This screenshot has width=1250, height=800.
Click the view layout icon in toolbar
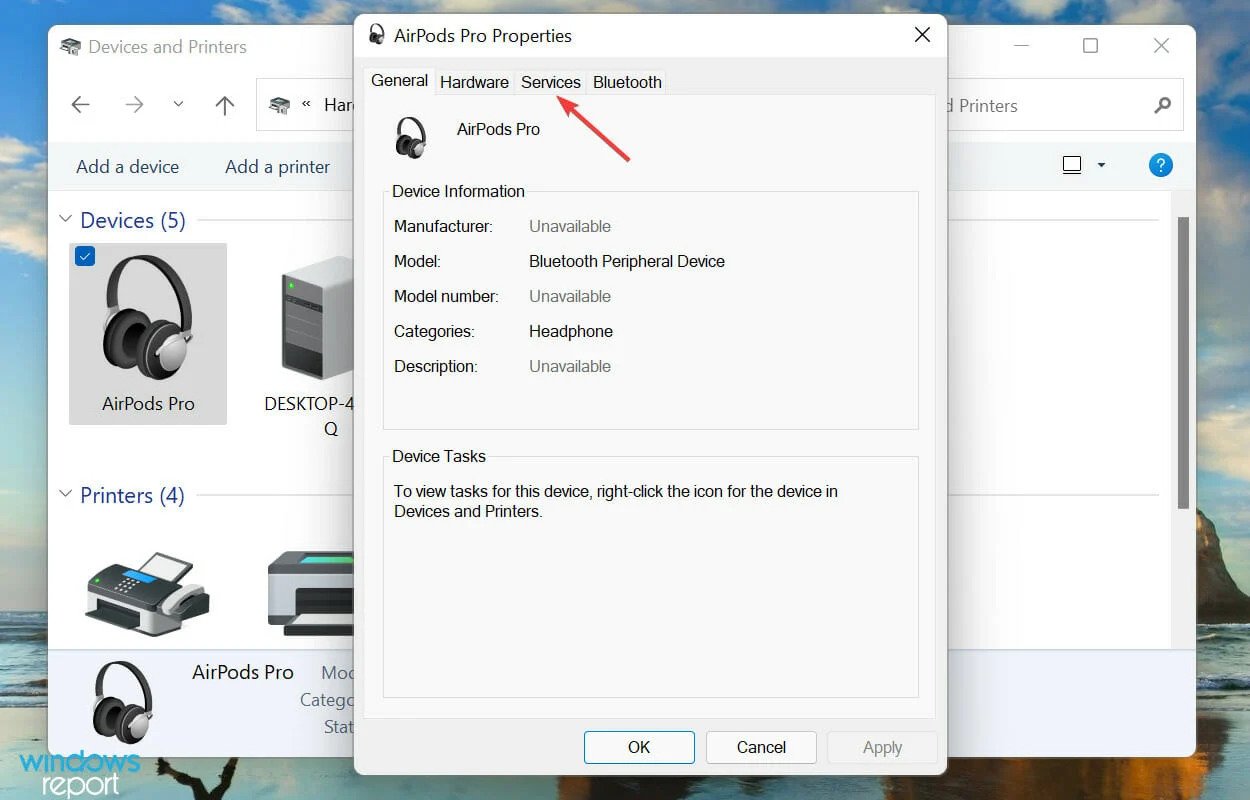tap(1072, 165)
